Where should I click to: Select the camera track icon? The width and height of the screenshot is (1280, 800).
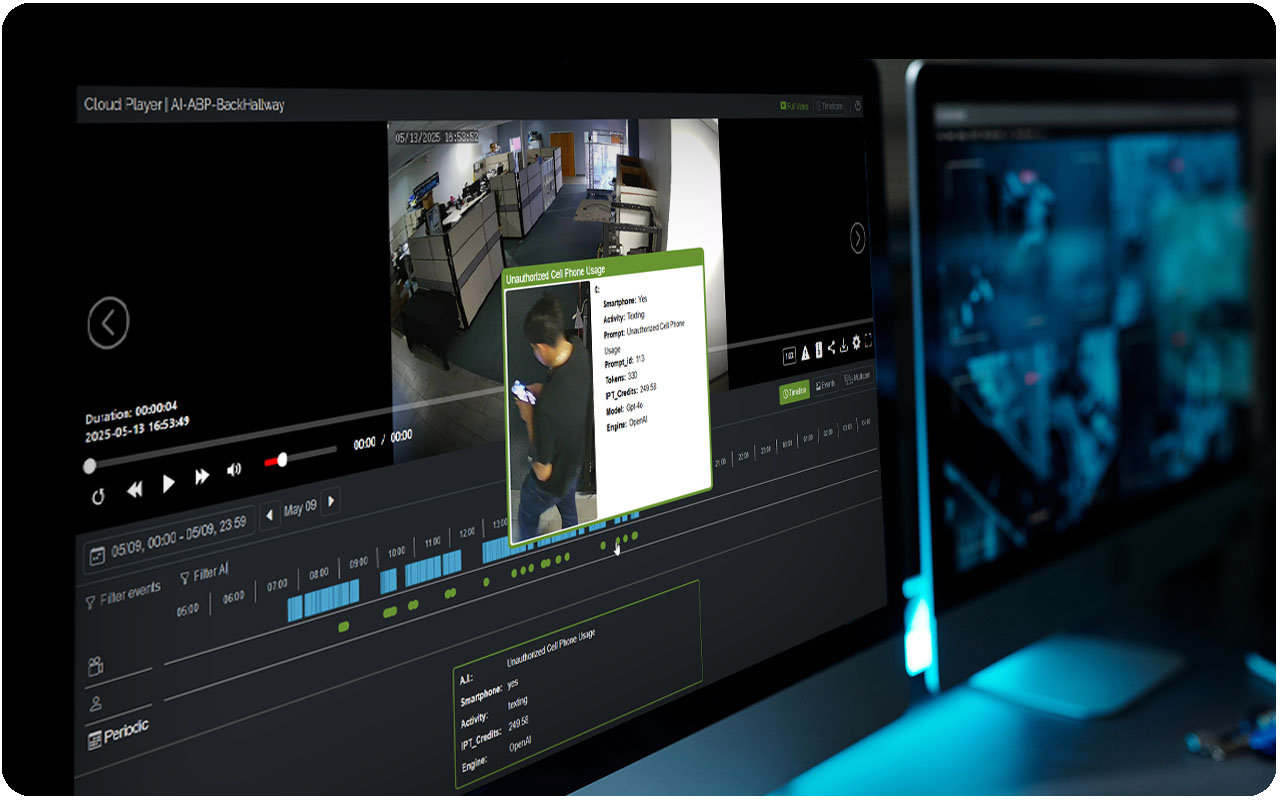96,665
